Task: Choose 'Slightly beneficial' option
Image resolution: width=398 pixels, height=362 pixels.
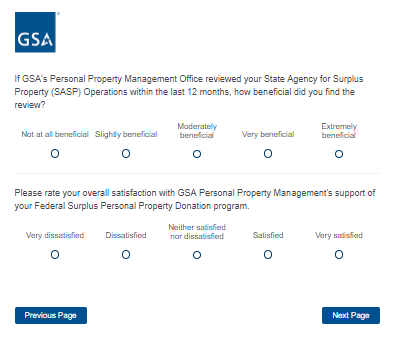Action: [126, 154]
